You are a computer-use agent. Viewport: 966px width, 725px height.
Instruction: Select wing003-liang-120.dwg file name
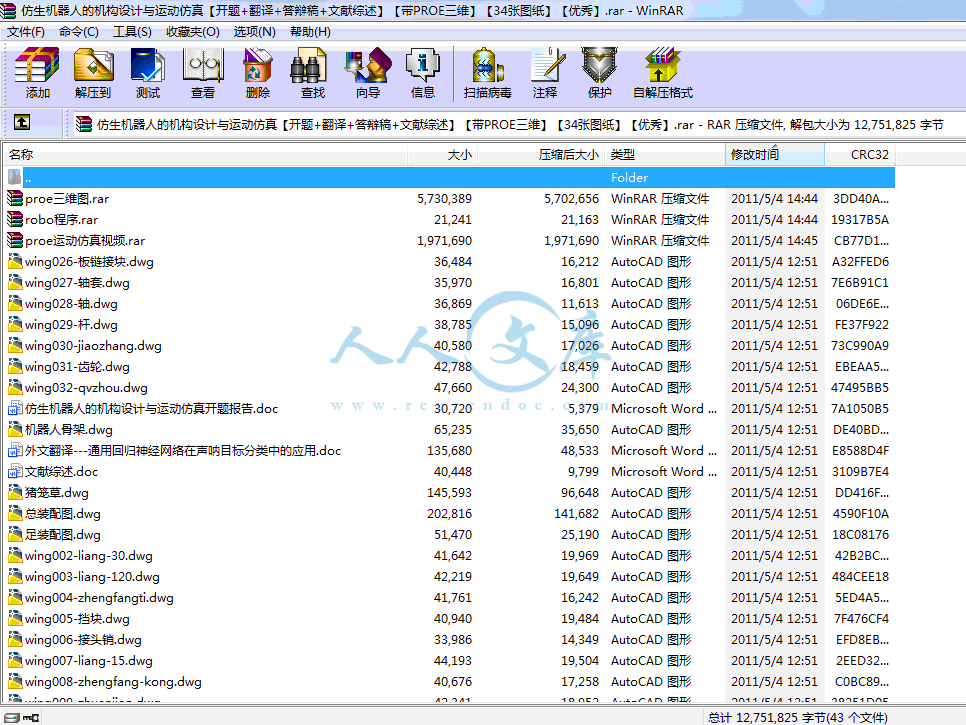coord(92,577)
